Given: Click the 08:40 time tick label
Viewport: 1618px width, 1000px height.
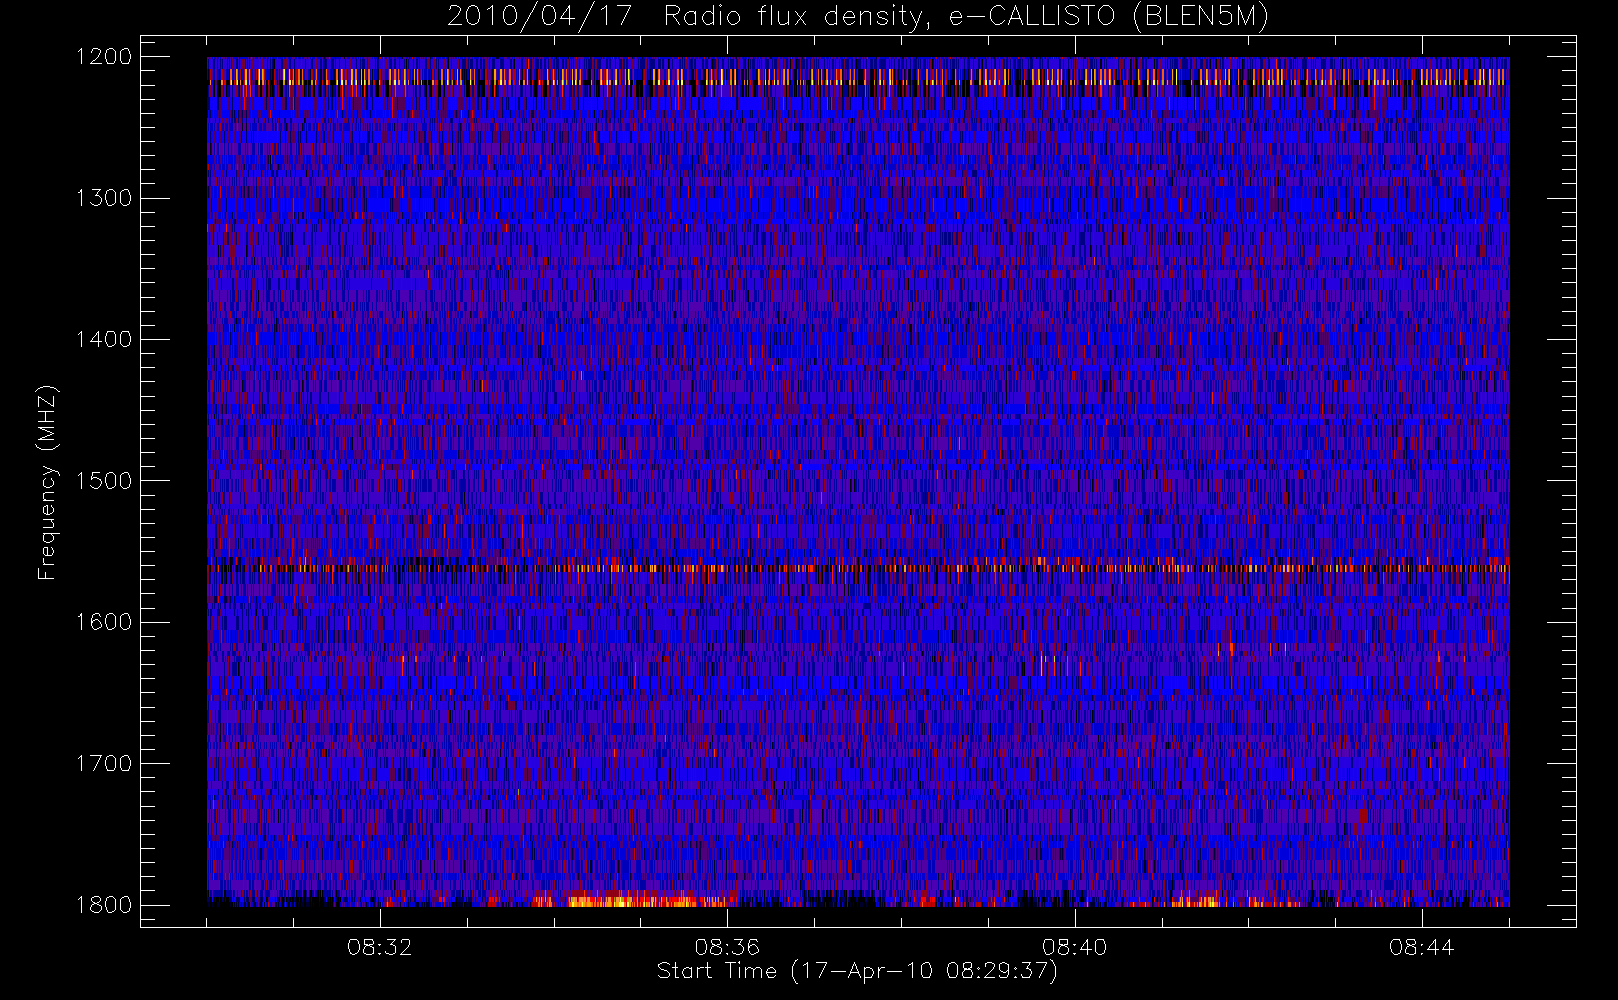Looking at the screenshot, I should click(1074, 947).
